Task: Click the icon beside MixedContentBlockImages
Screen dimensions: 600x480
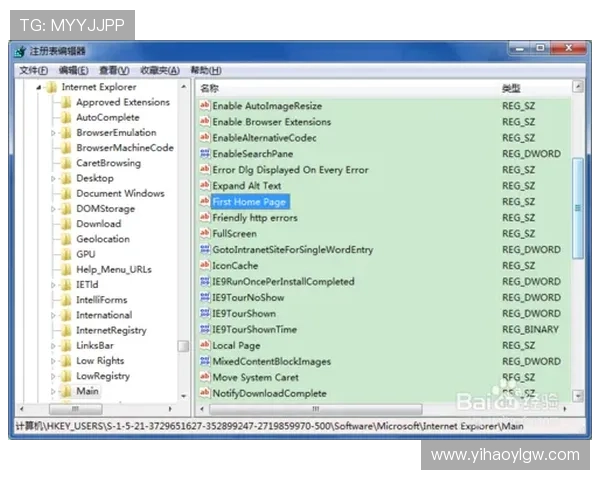Action: [x=205, y=362]
